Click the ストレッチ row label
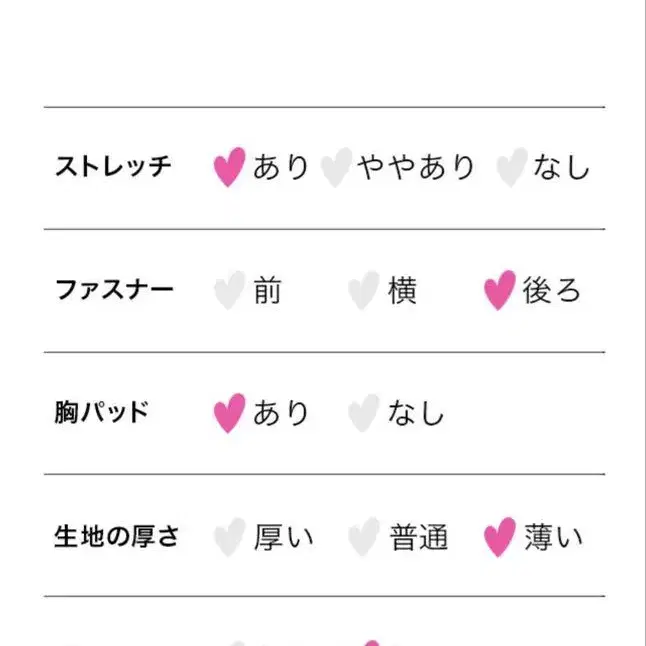Viewport: 646px width, 646px height. pos(114,167)
